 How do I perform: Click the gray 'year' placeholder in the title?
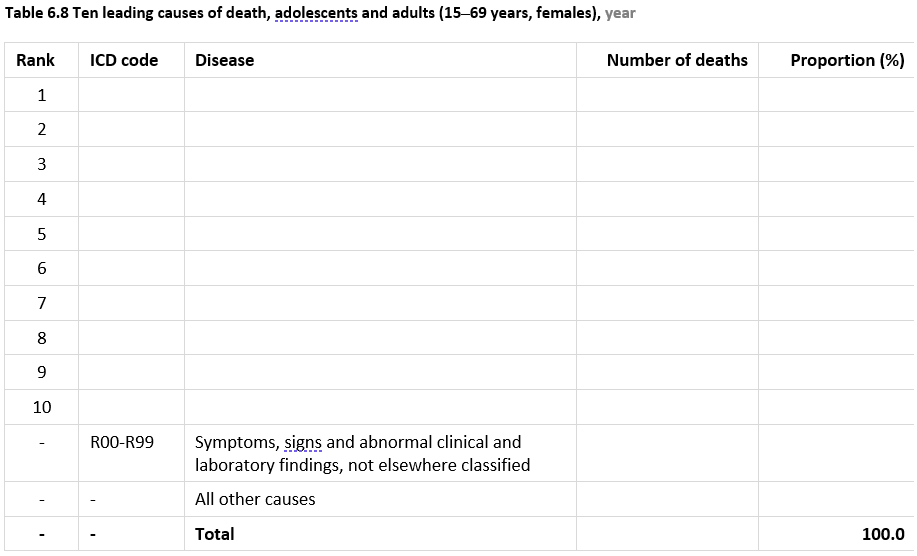(x=620, y=14)
